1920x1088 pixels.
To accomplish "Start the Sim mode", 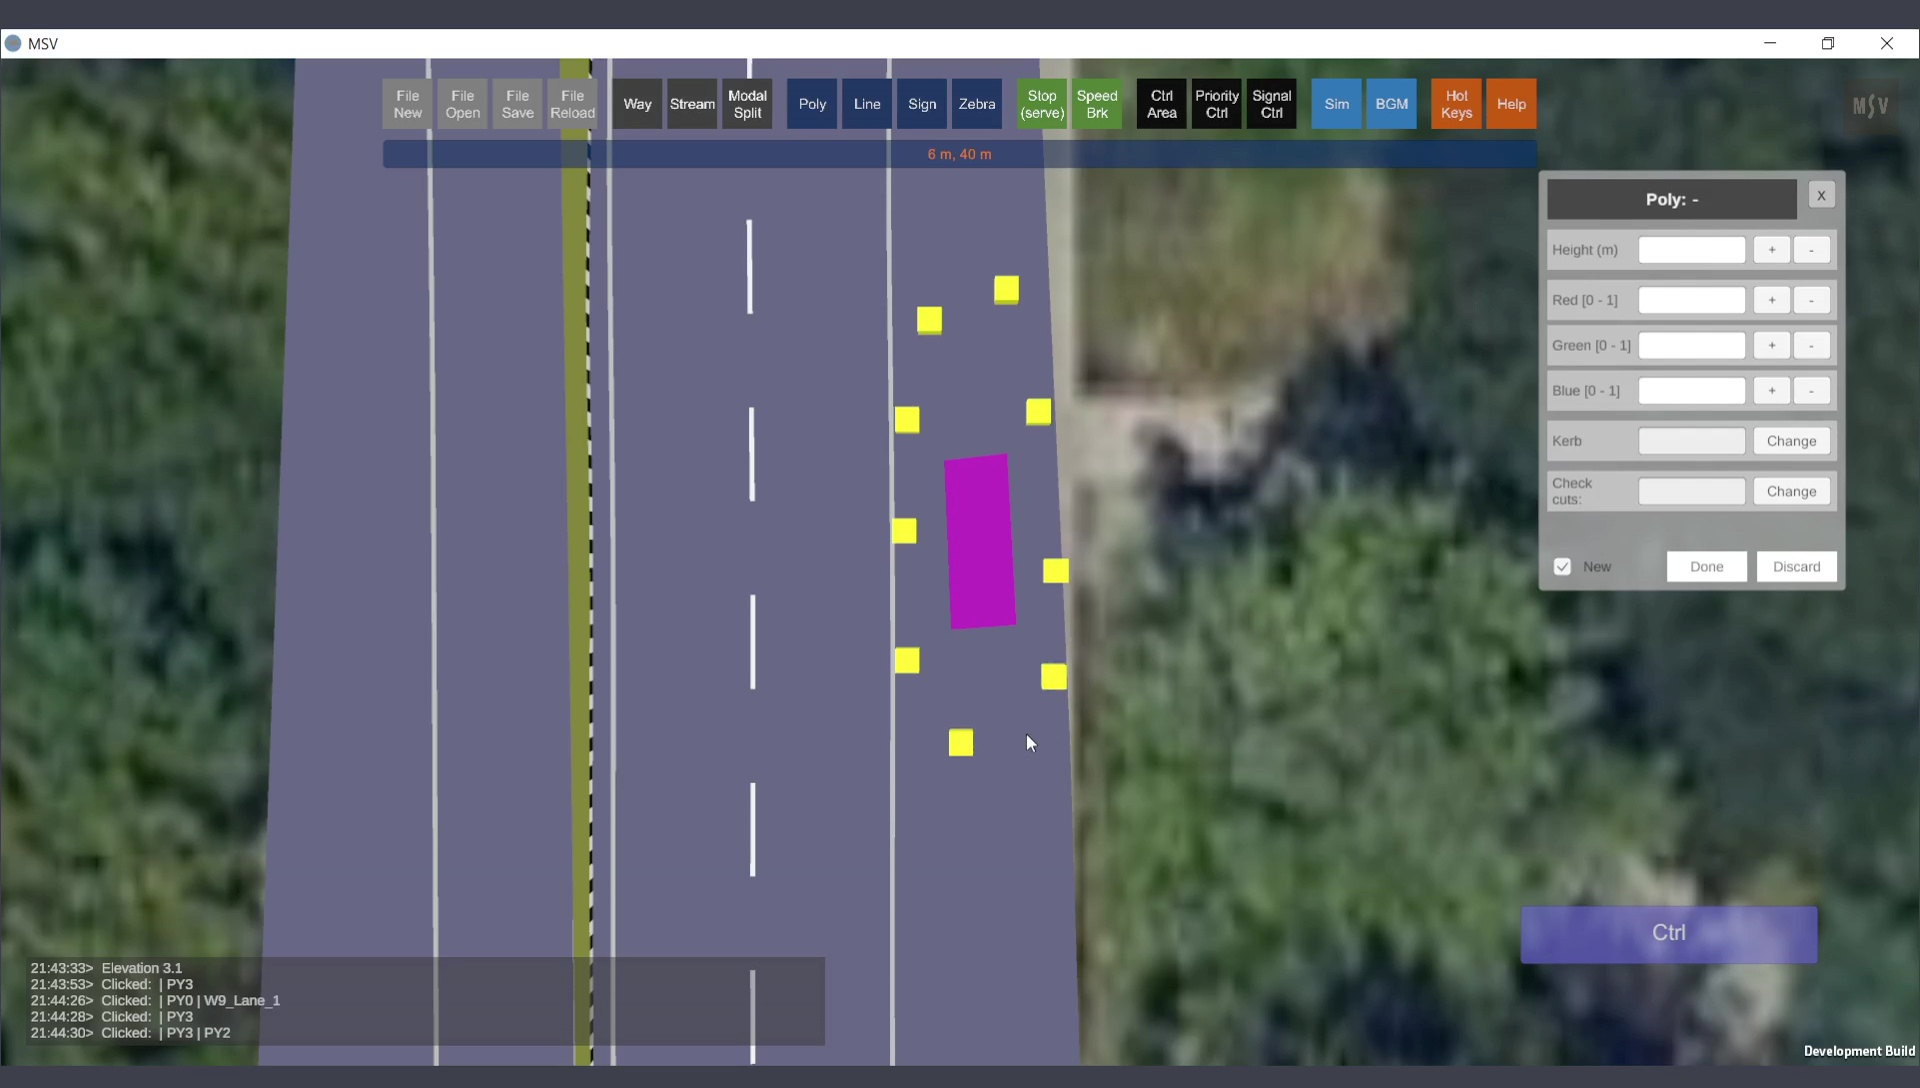I will pyautogui.click(x=1336, y=104).
